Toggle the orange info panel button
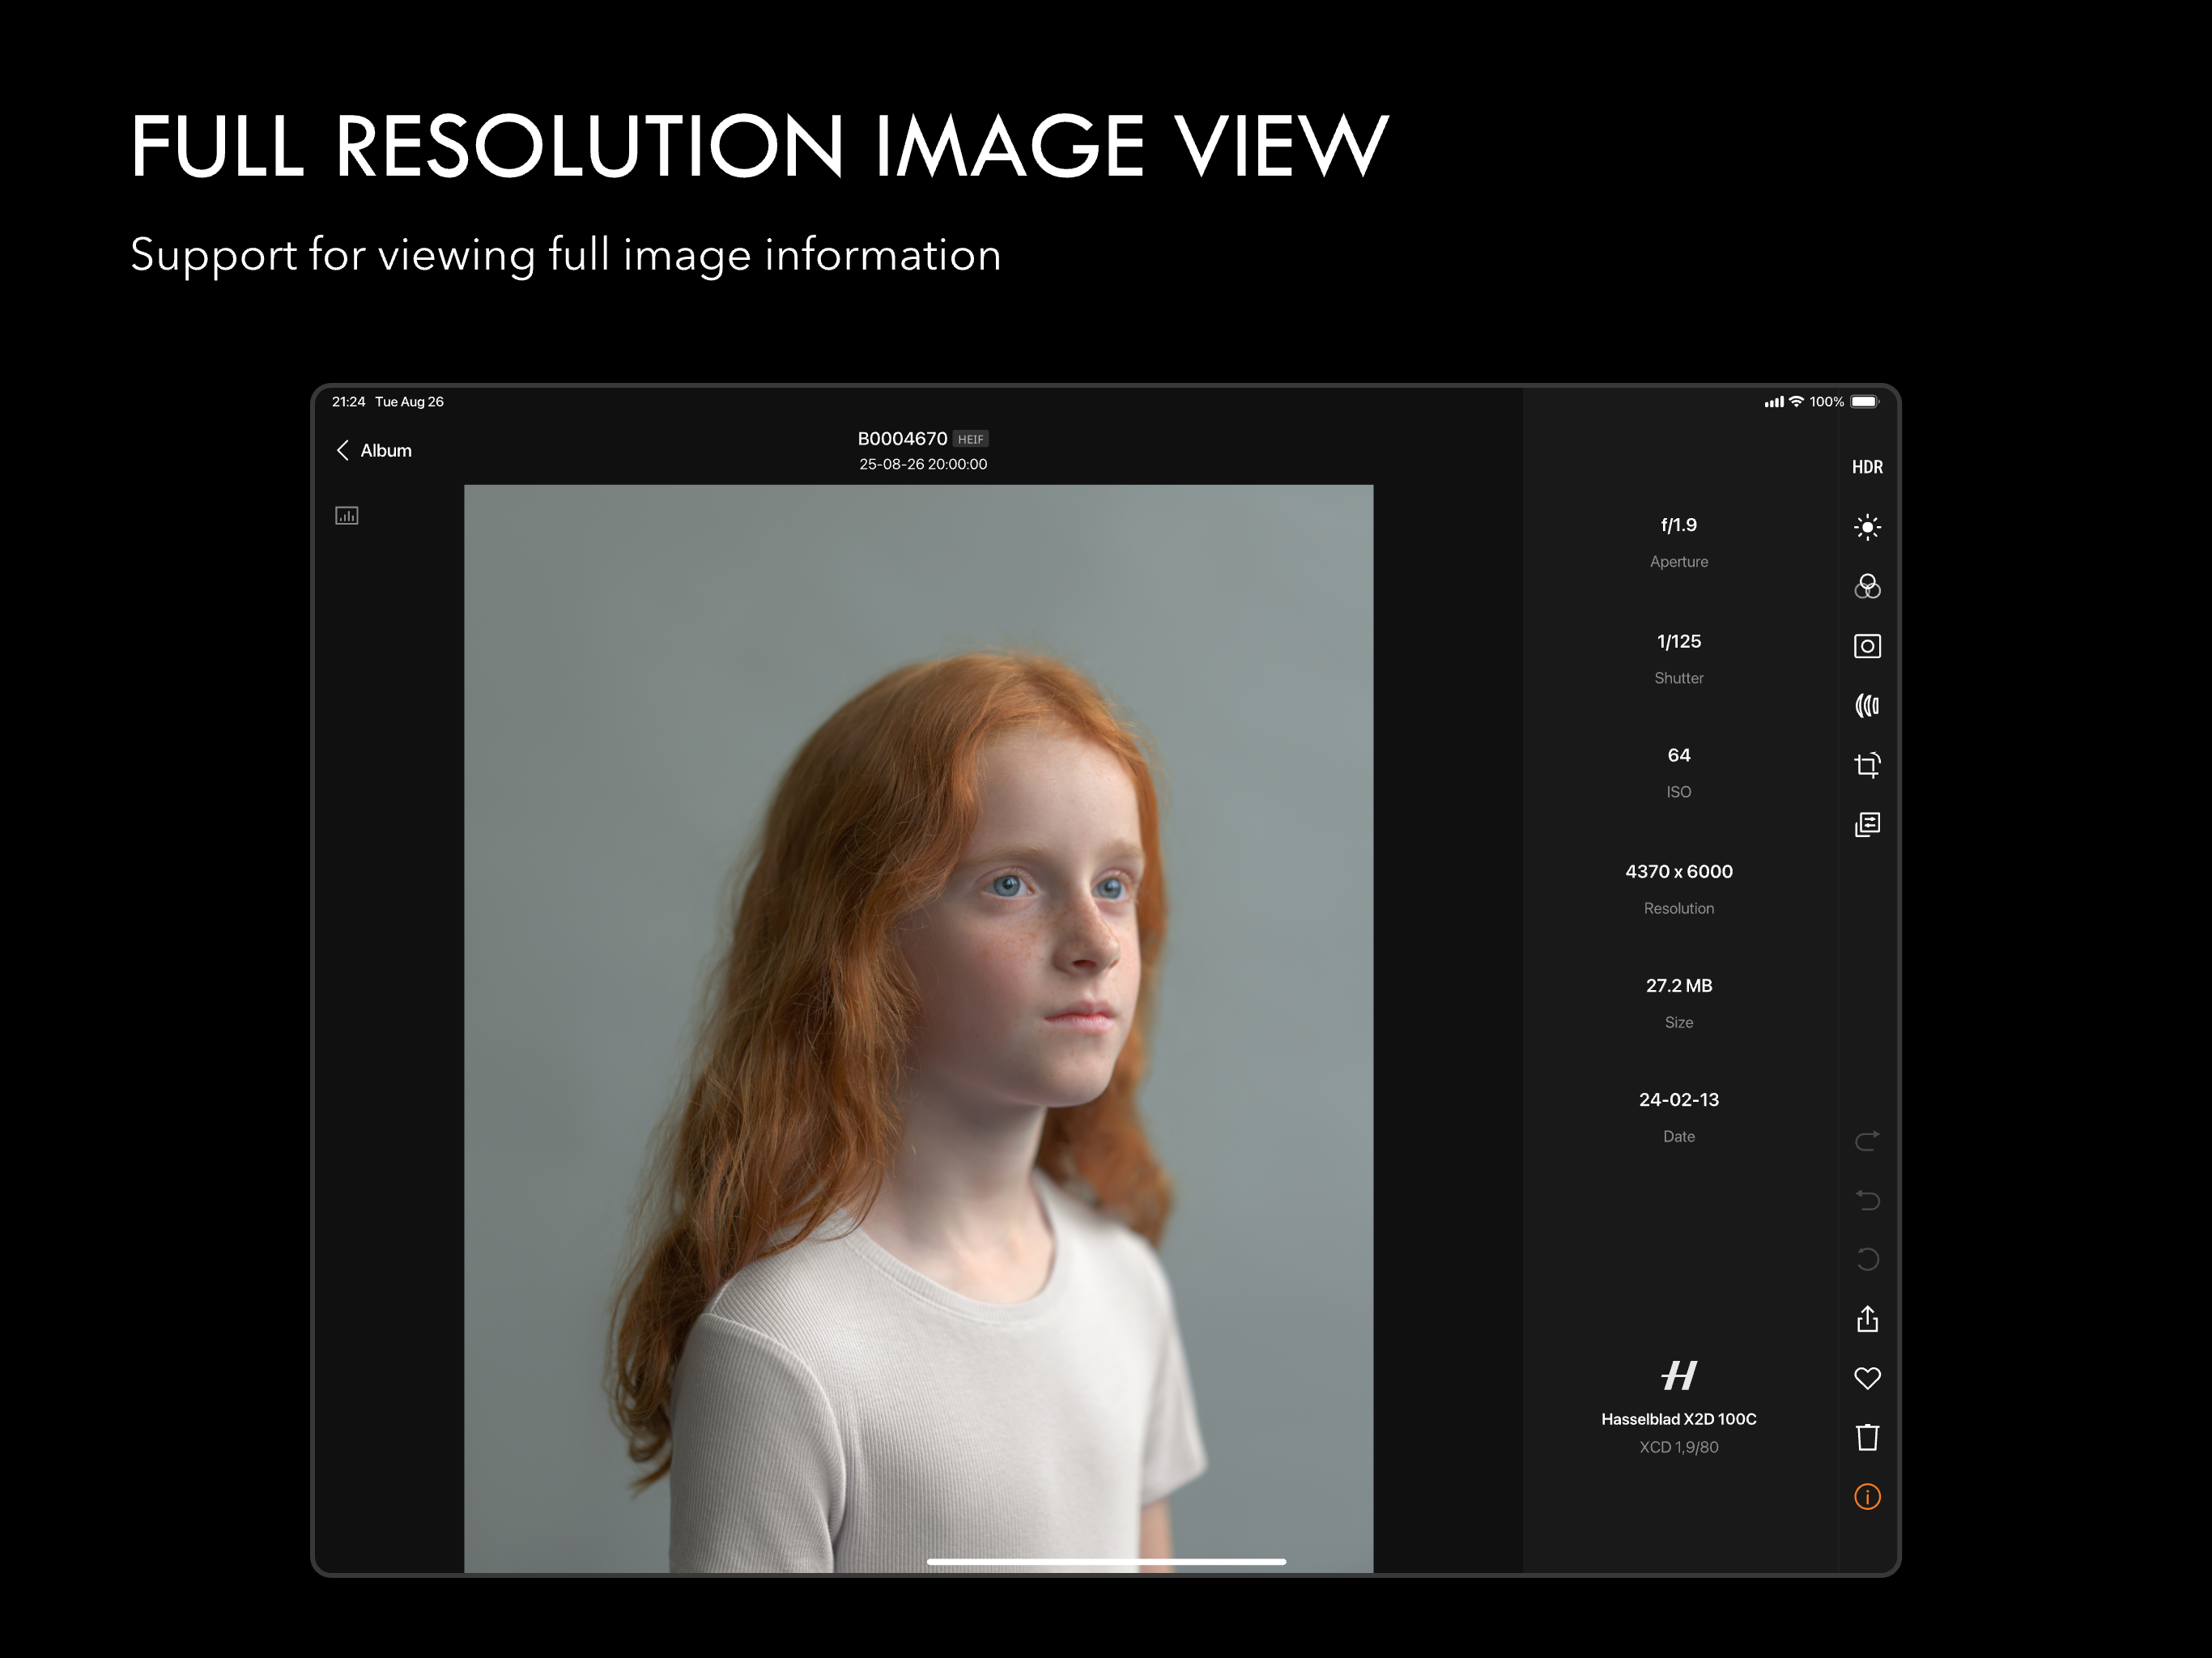The height and width of the screenshot is (1658, 2212). [1866, 1496]
